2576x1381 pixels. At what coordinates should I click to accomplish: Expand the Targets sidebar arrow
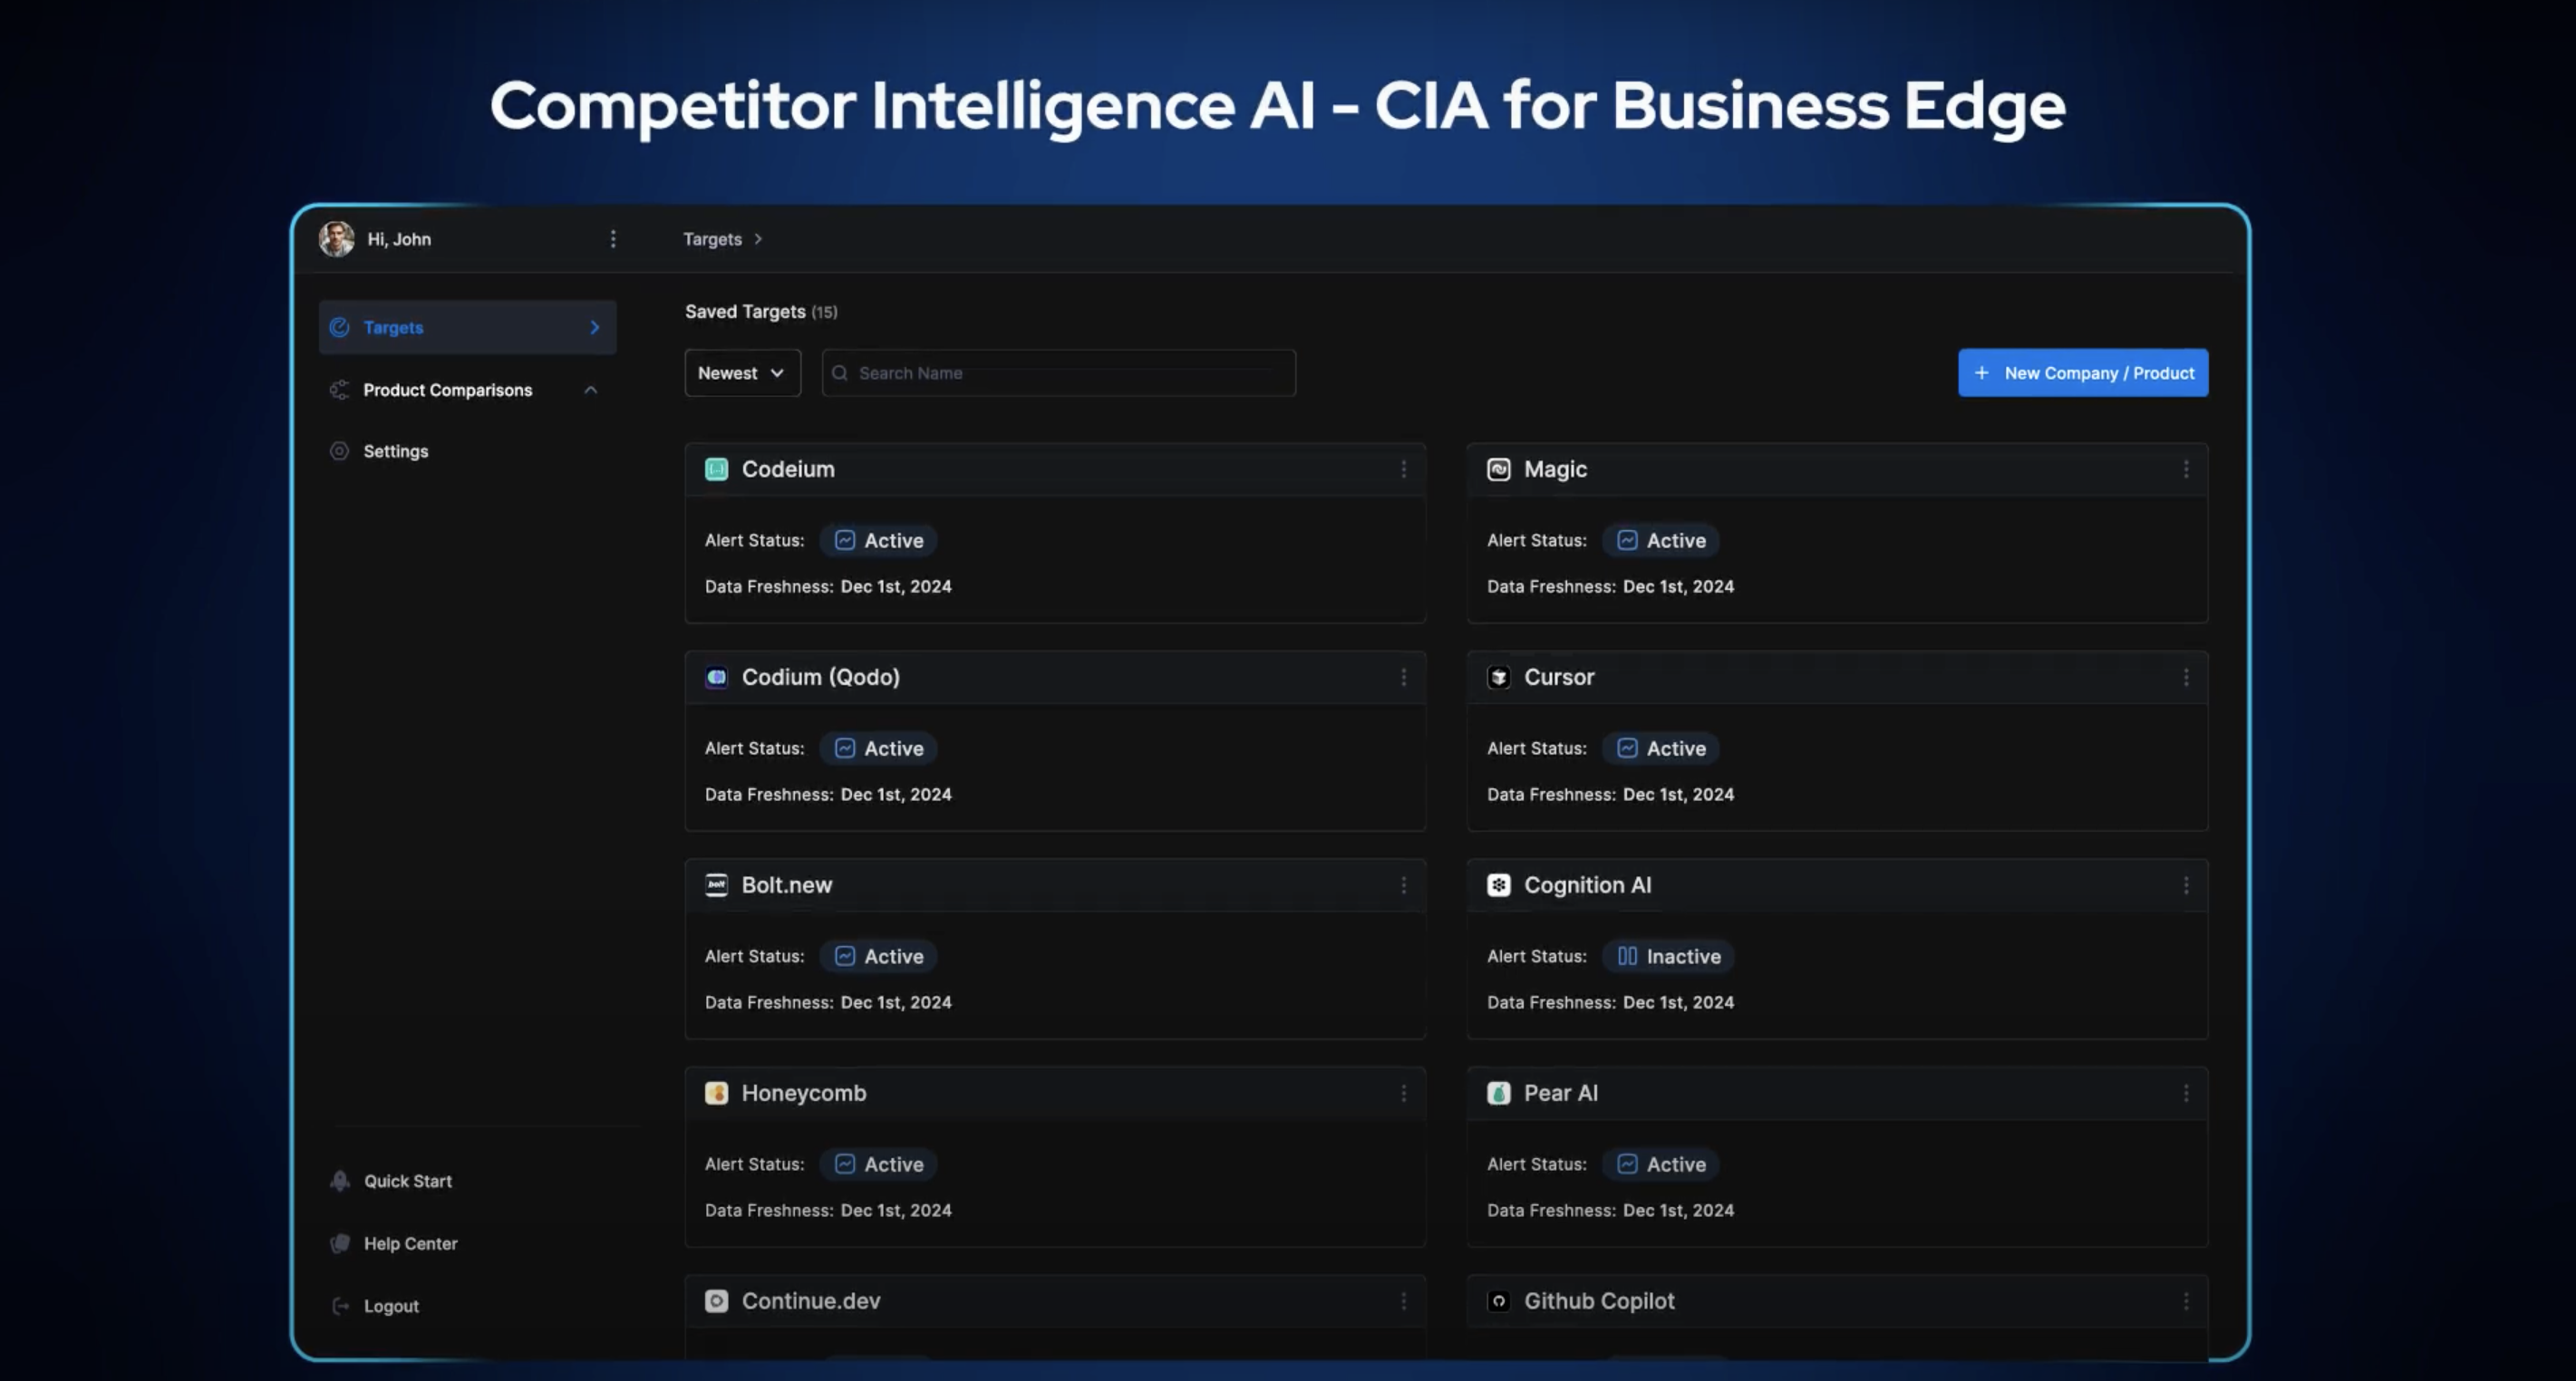[x=594, y=327]
